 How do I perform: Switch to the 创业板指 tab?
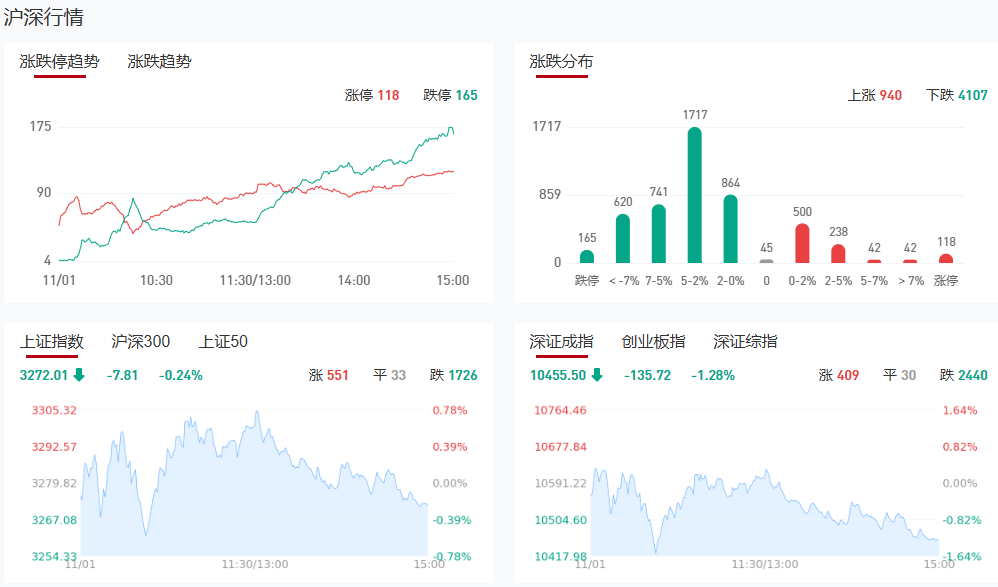pyautogui.click(x=653, y=342)
